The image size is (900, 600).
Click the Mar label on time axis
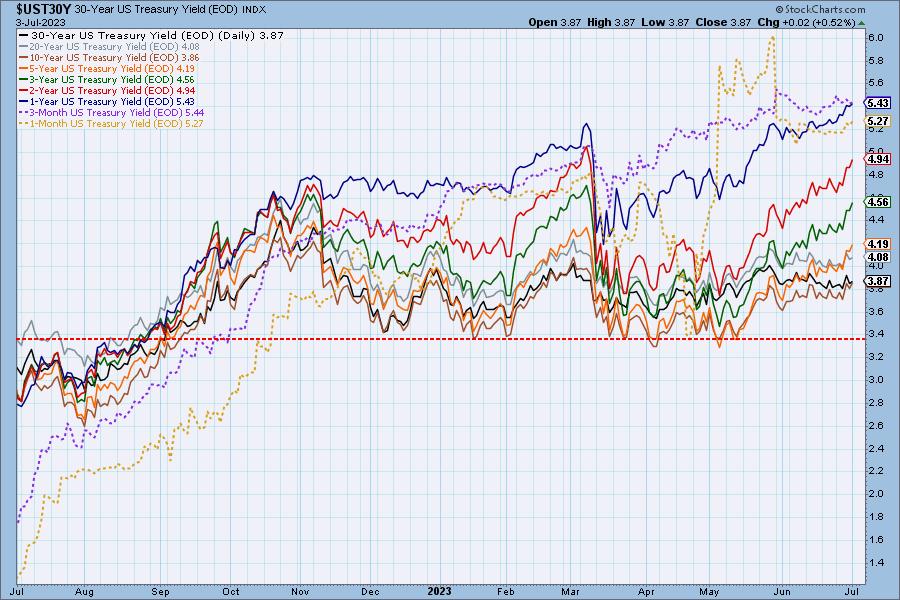(571, 591)
